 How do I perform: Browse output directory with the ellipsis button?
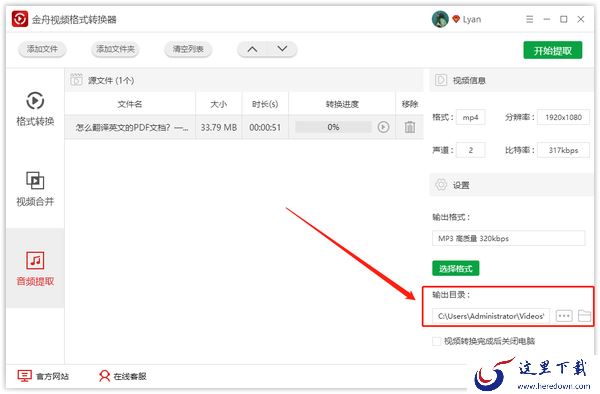click(564, 316)
